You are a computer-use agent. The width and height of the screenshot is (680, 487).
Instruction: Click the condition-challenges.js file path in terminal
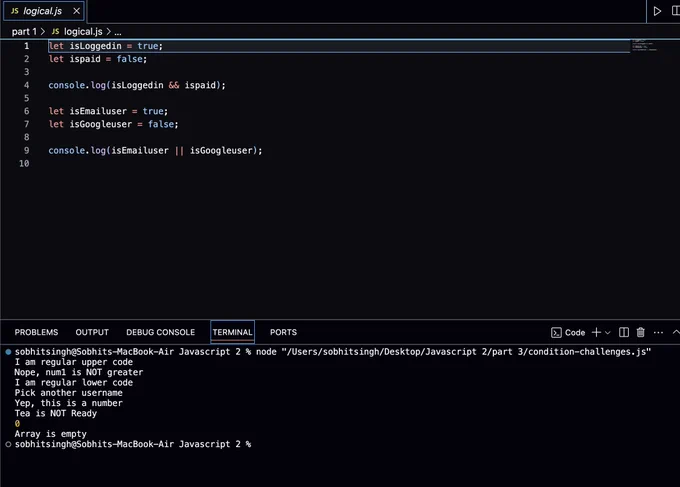(466, 352)
